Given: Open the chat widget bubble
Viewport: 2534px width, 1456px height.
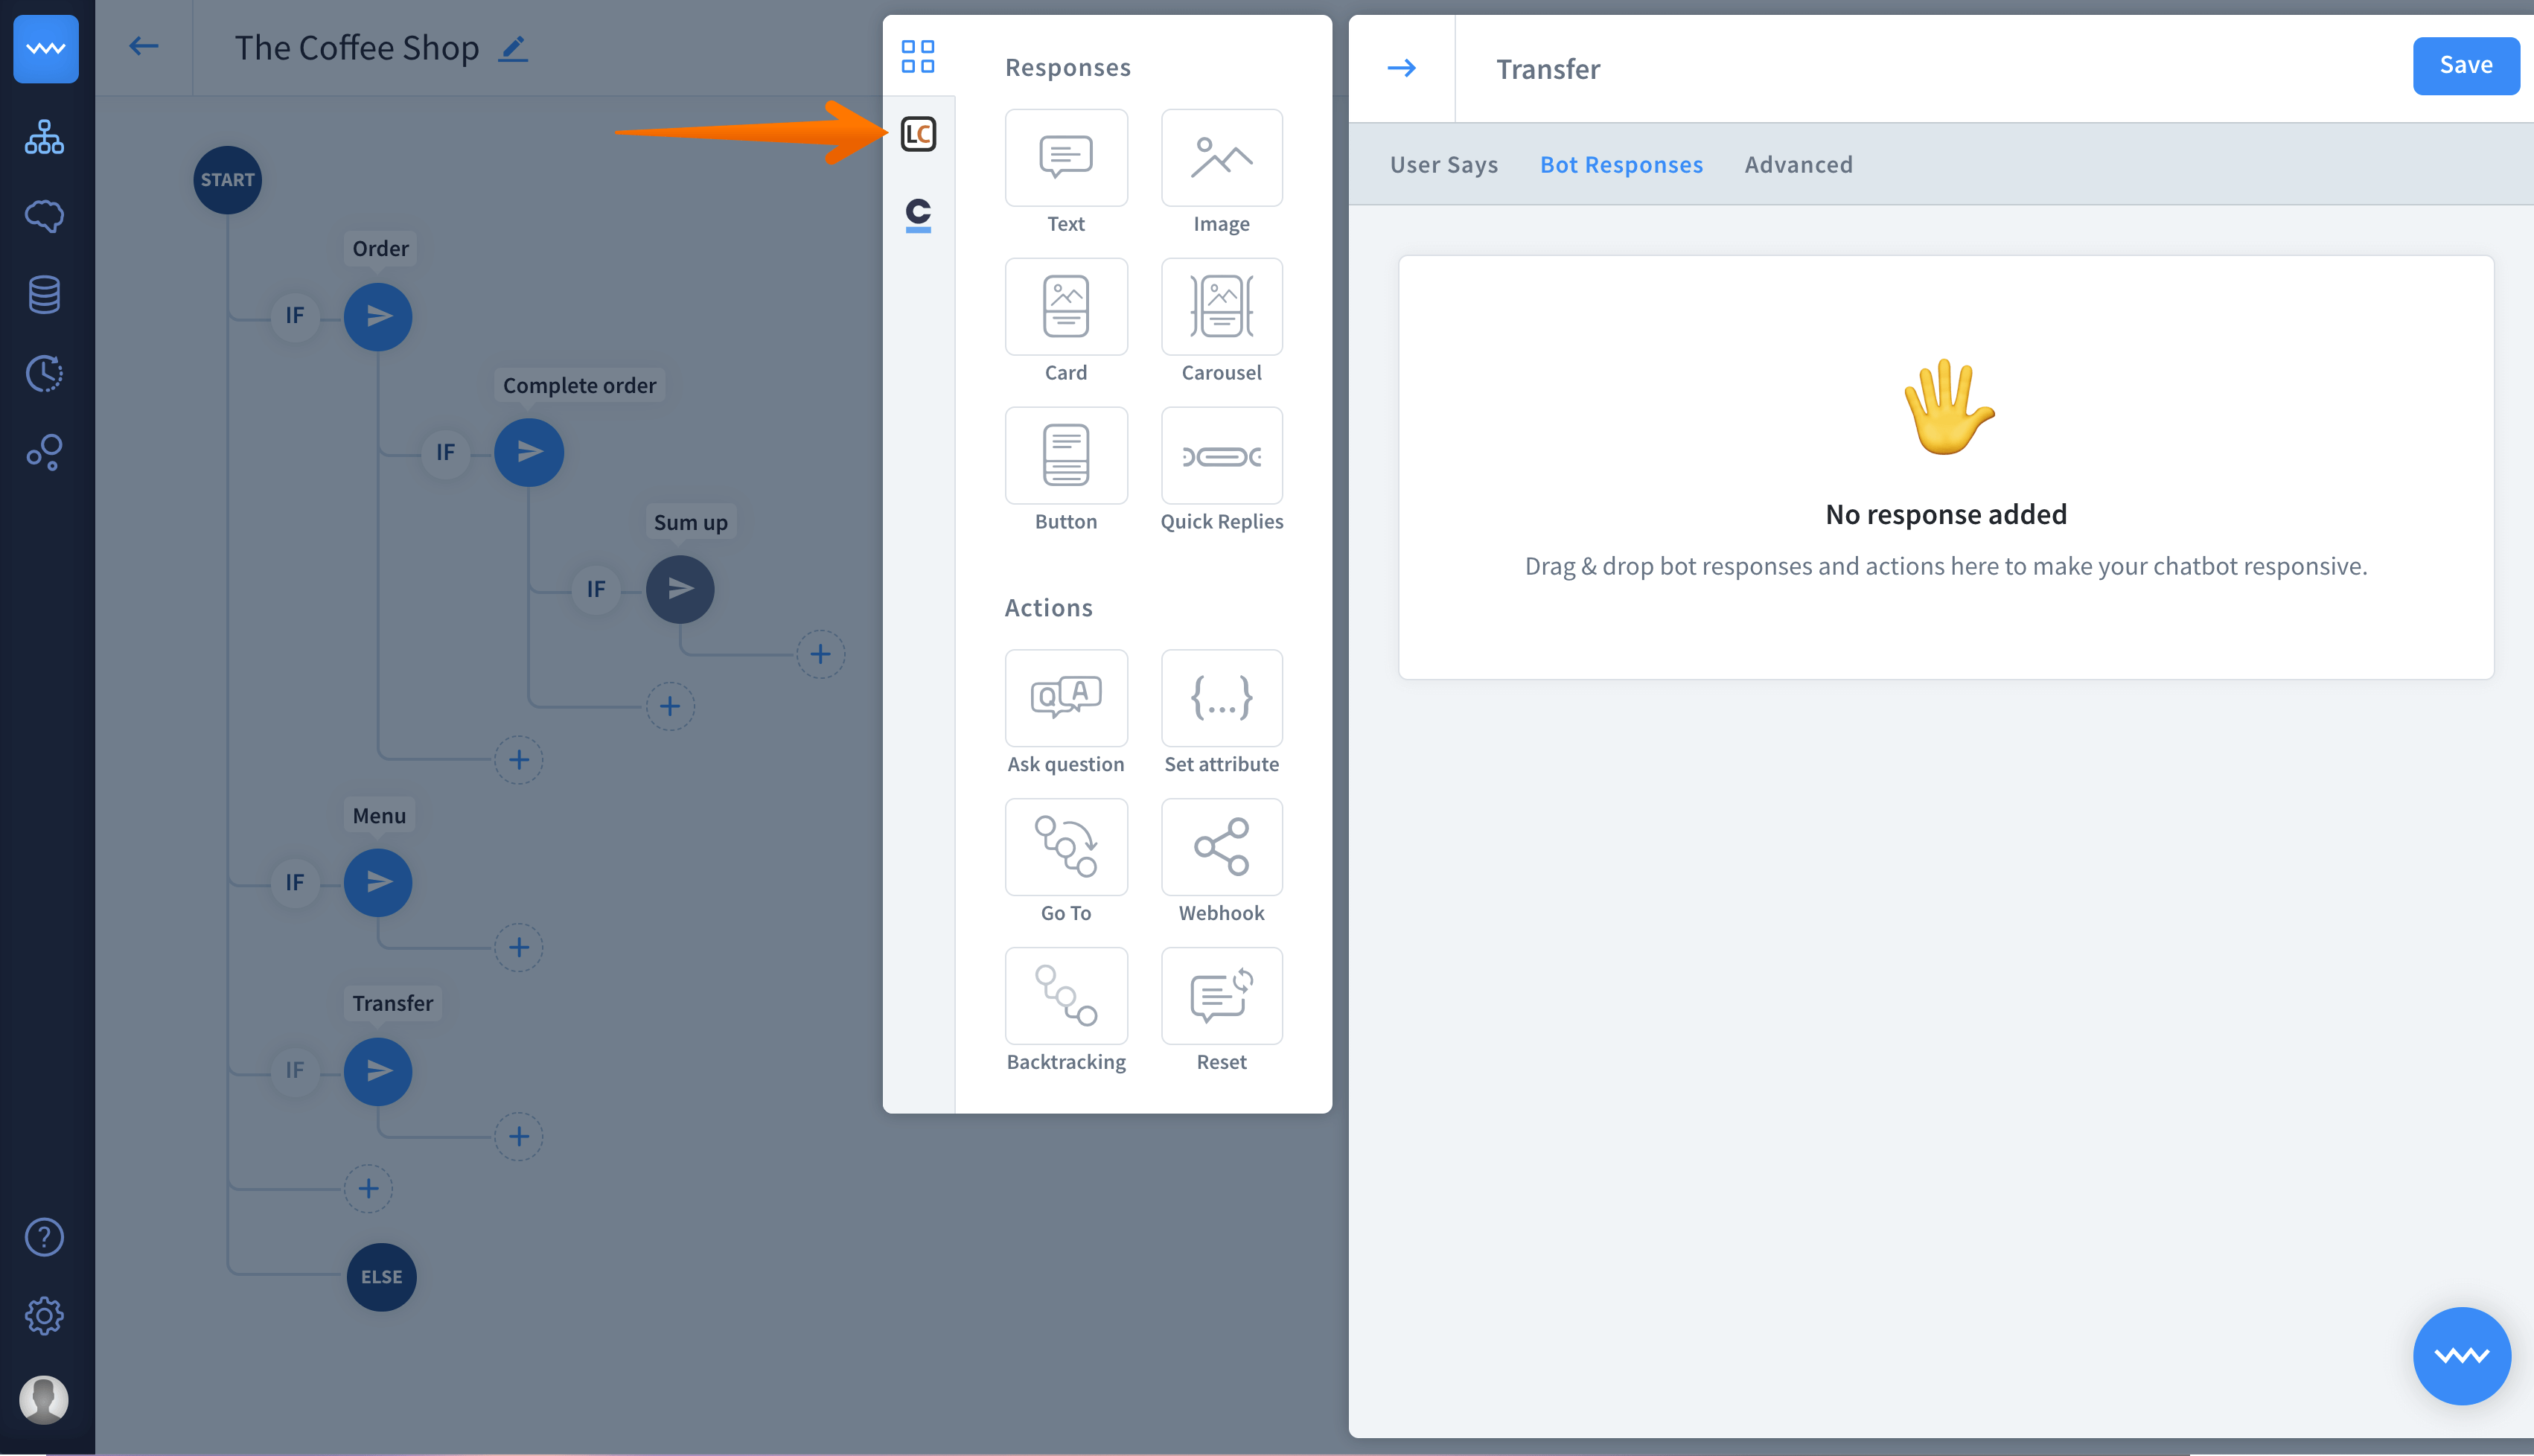Looking at the screenshot, I should (2461, 1356).
